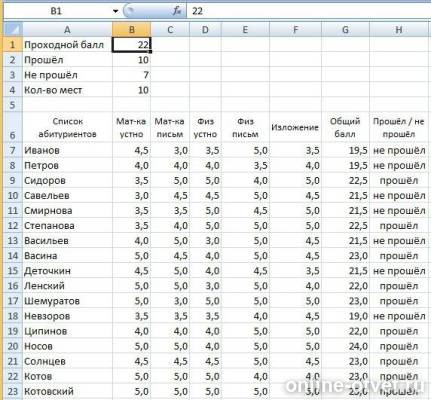
Task: Click Ленский's total score 22,0
Action: click(345, 286)
